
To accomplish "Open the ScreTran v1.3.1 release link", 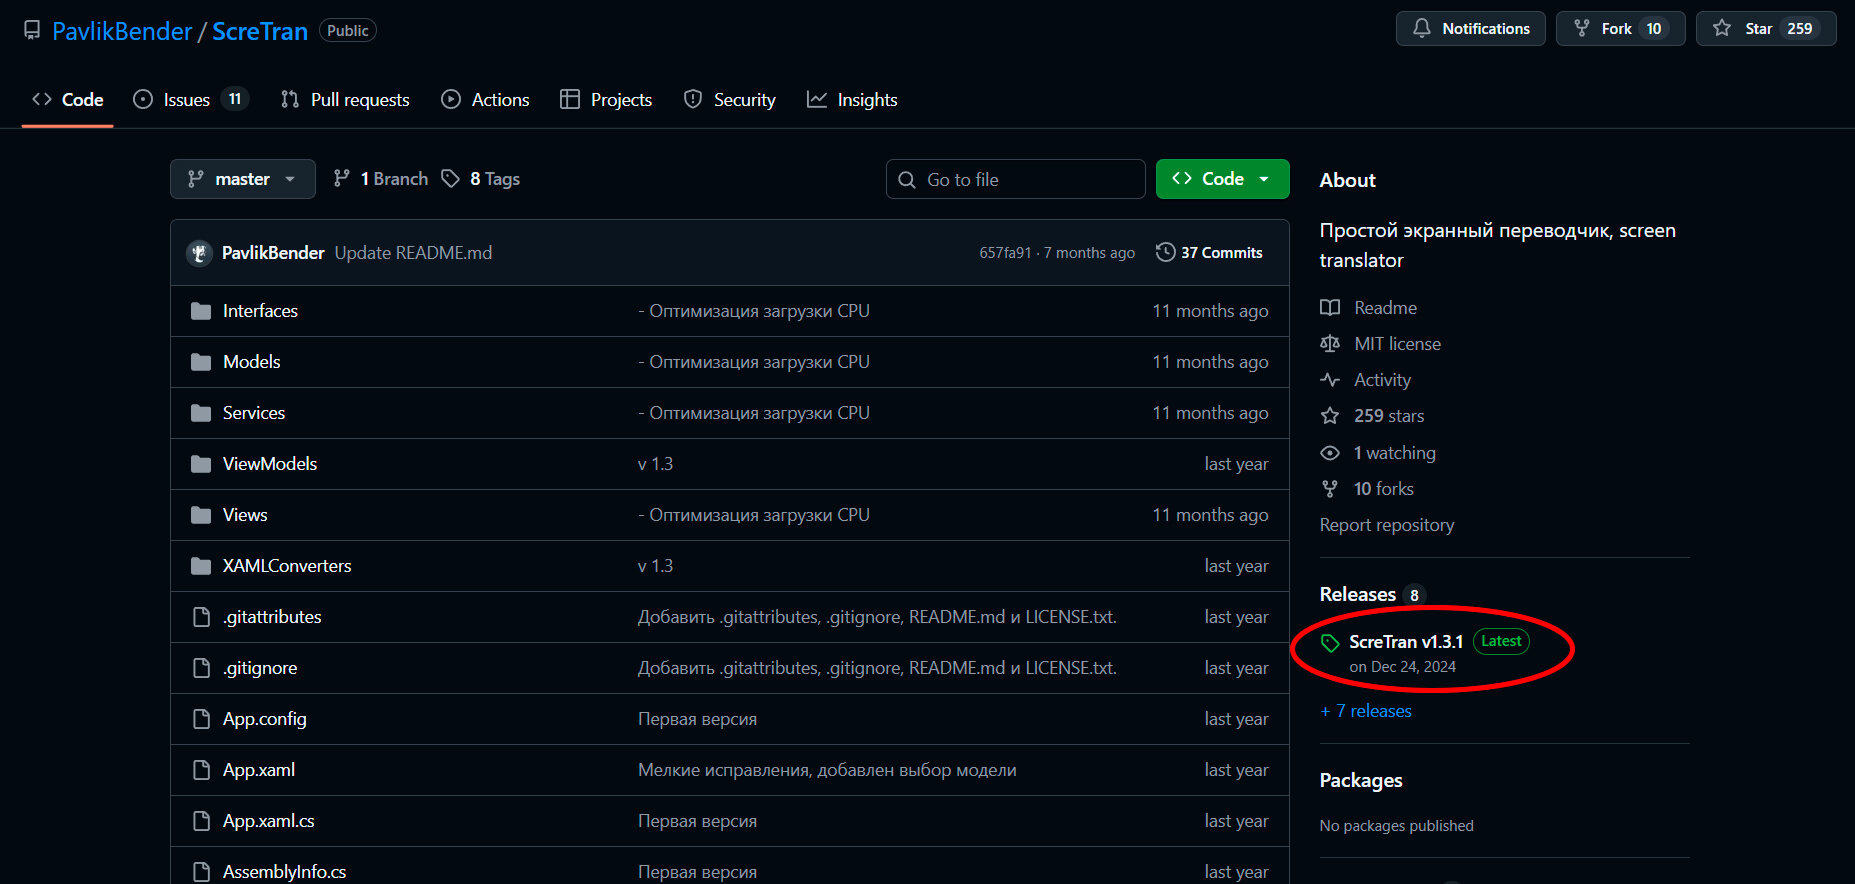I will coord(1405,642).
